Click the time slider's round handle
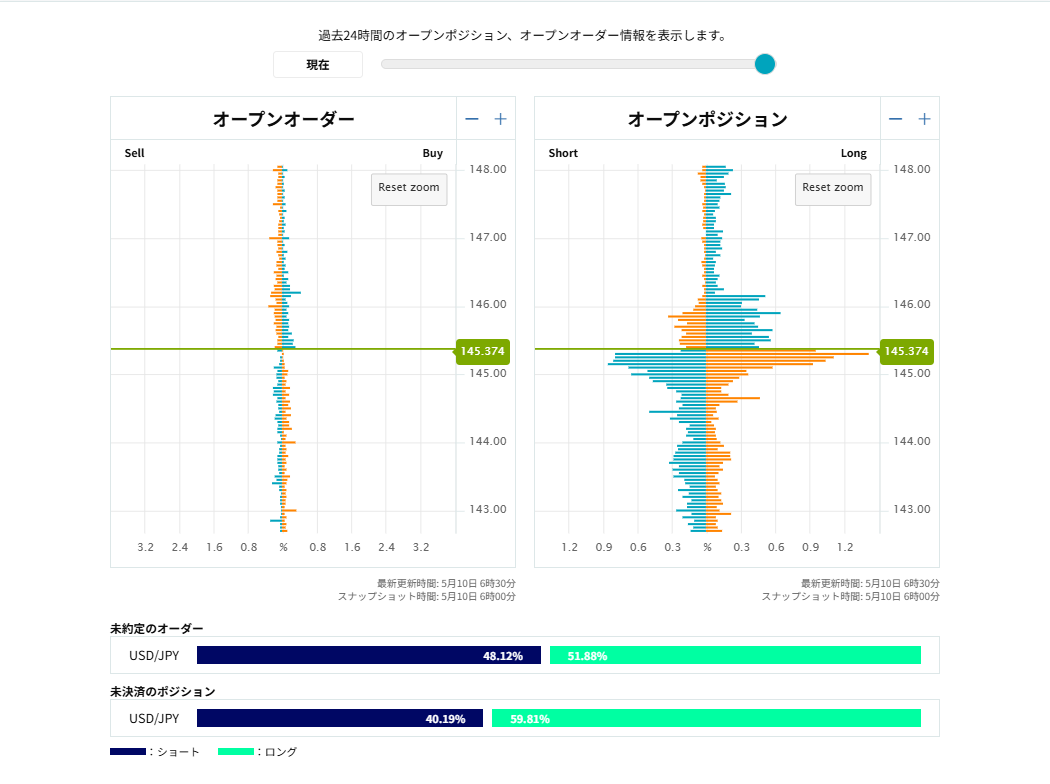The image size is (1050, 784). tap(765, 64)
